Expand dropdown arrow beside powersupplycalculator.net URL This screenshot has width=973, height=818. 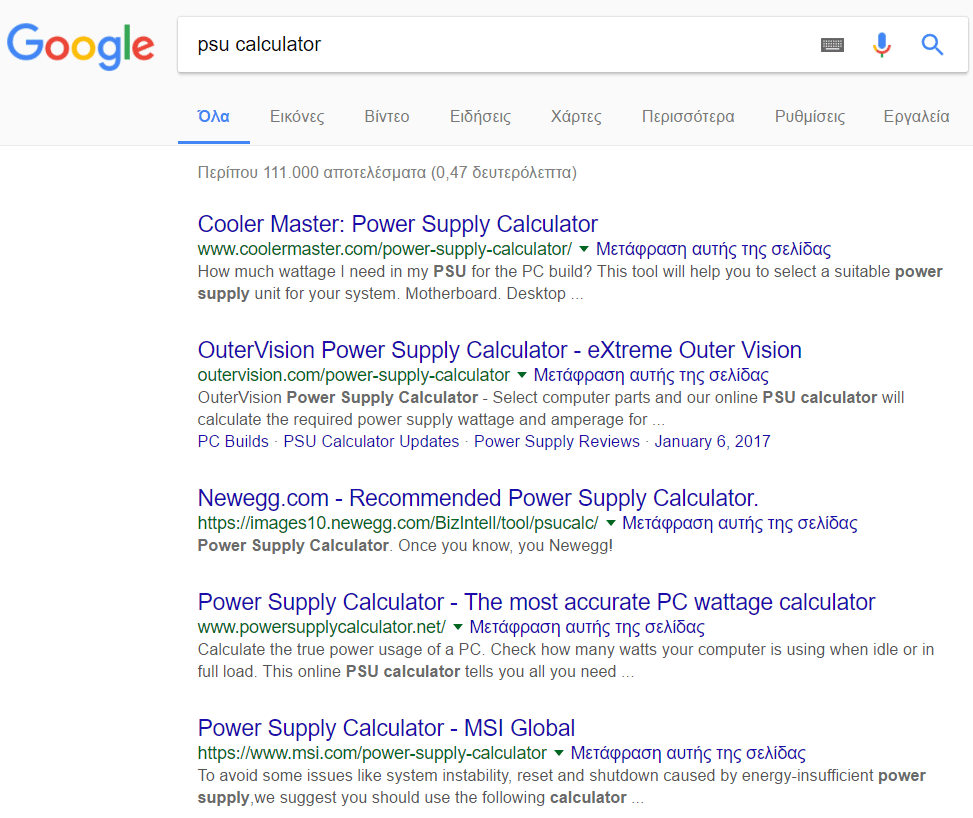tap(457, 627)
